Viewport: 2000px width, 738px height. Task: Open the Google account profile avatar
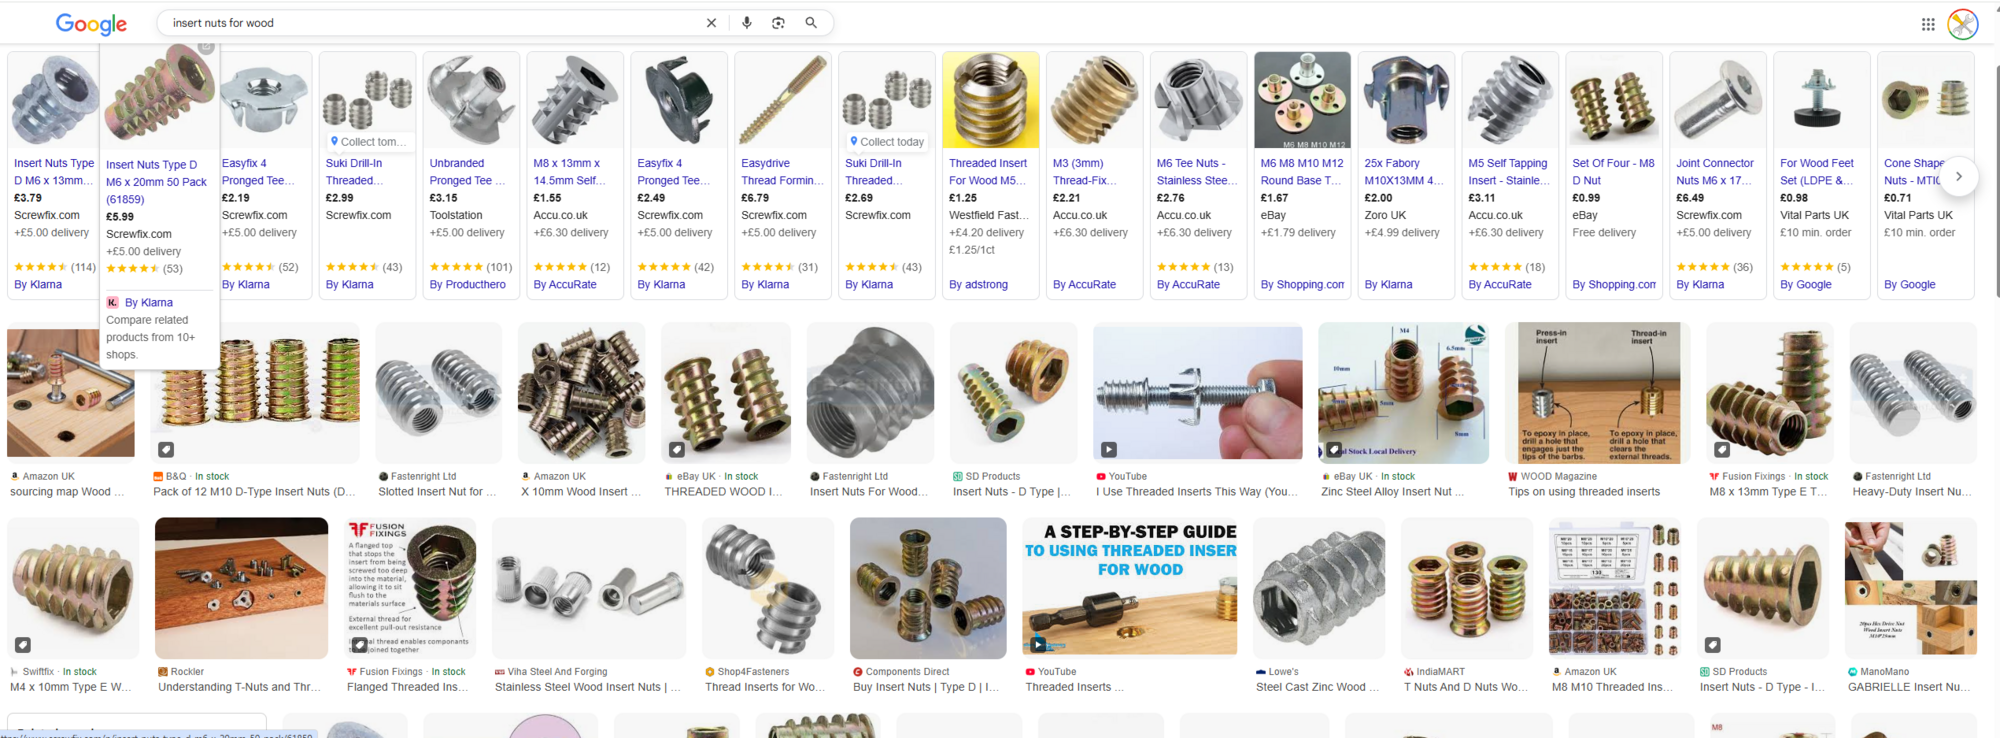tap(1963, 24)
